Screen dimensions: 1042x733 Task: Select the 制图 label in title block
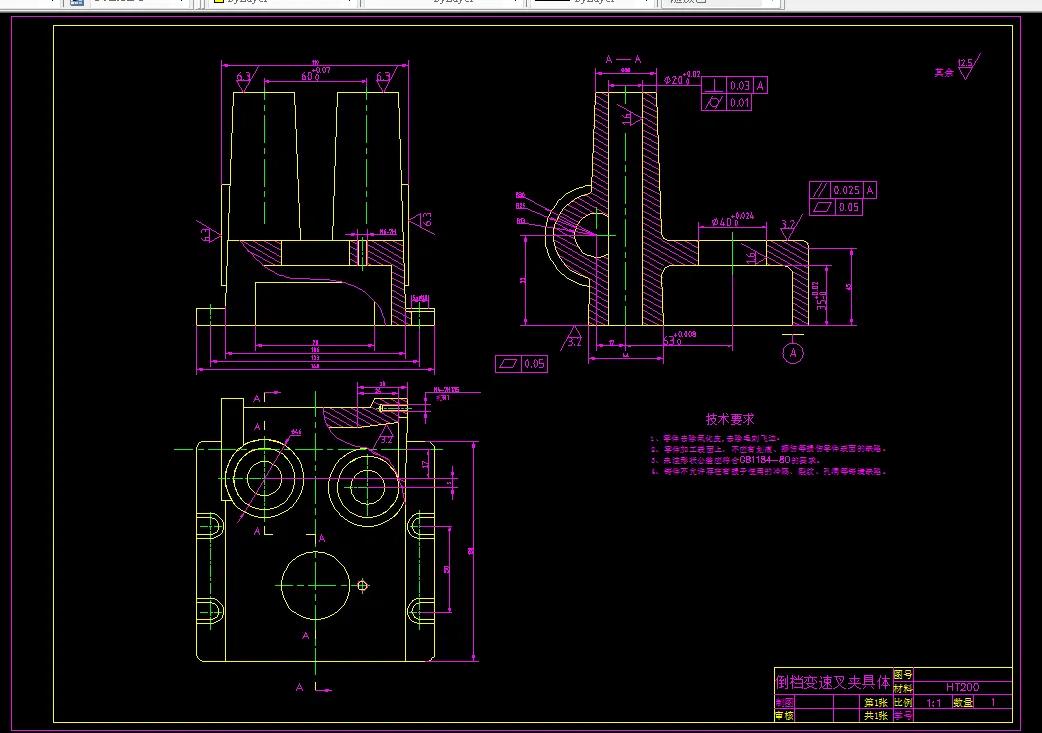784,702
